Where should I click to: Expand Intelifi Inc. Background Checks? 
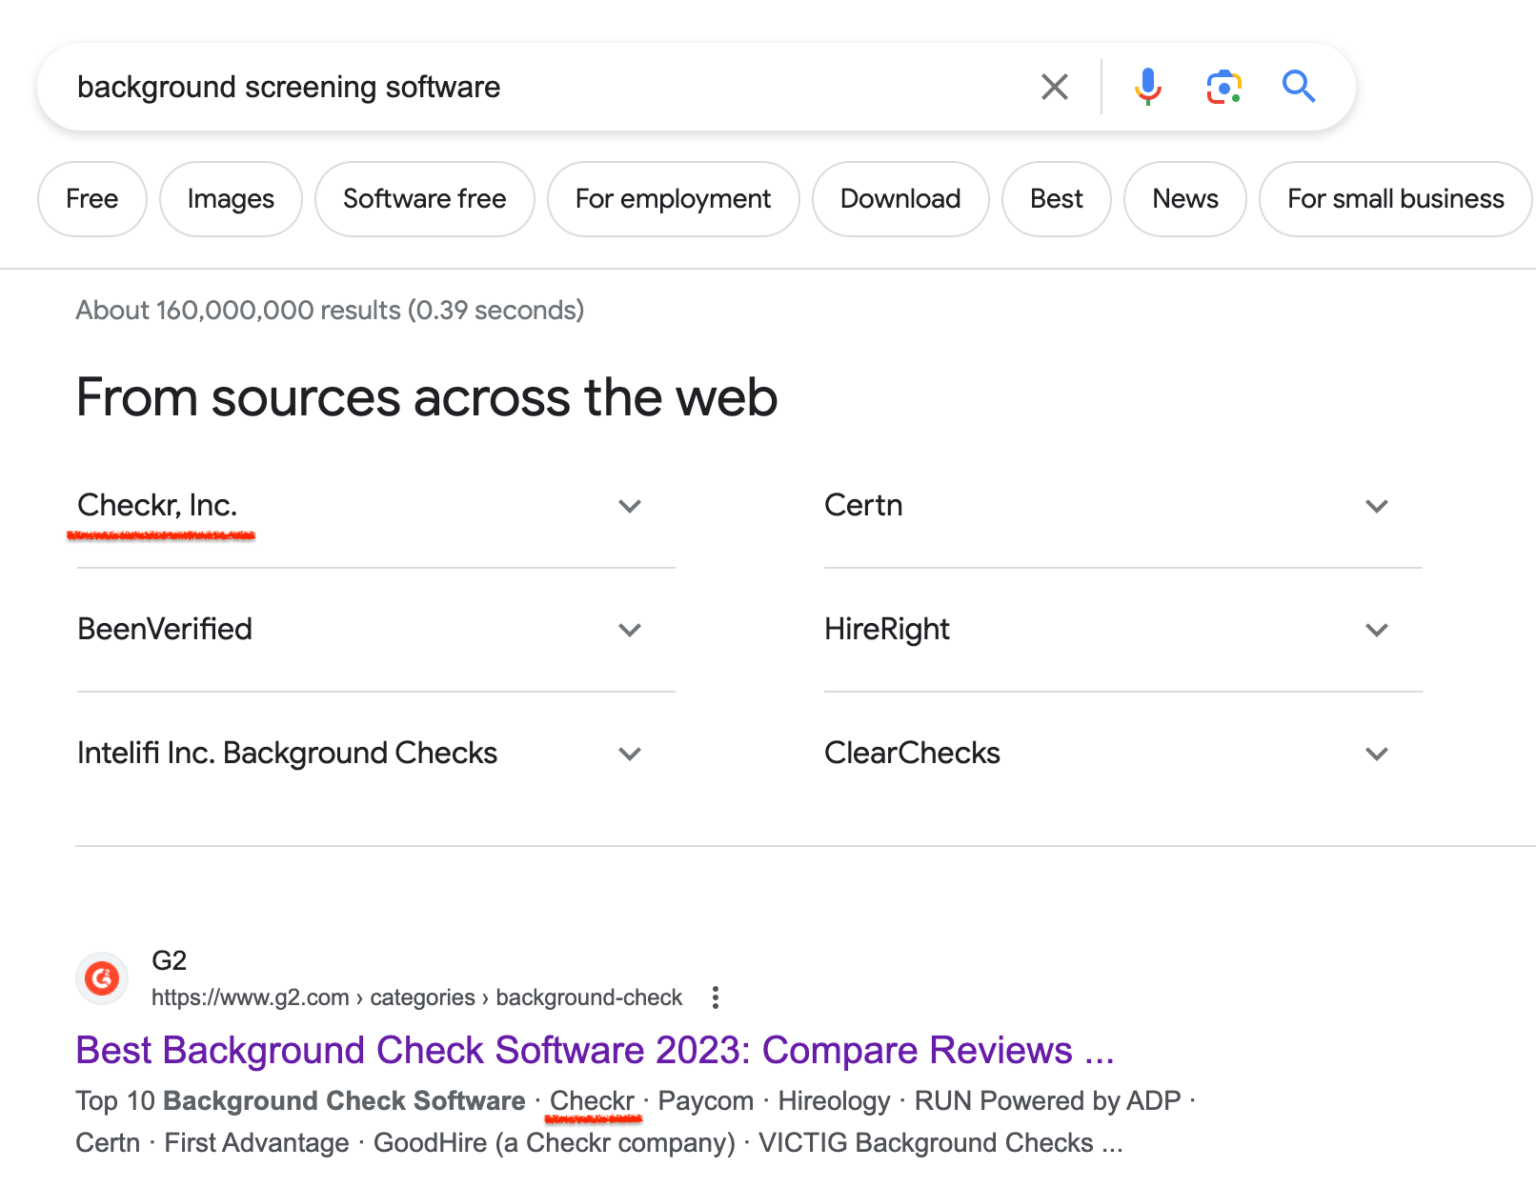pos(630,753)
